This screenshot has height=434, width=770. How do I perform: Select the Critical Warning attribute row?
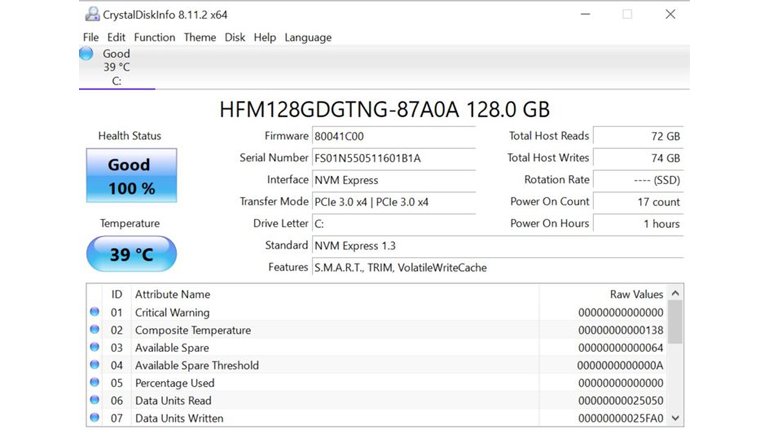tap(377, 312)
